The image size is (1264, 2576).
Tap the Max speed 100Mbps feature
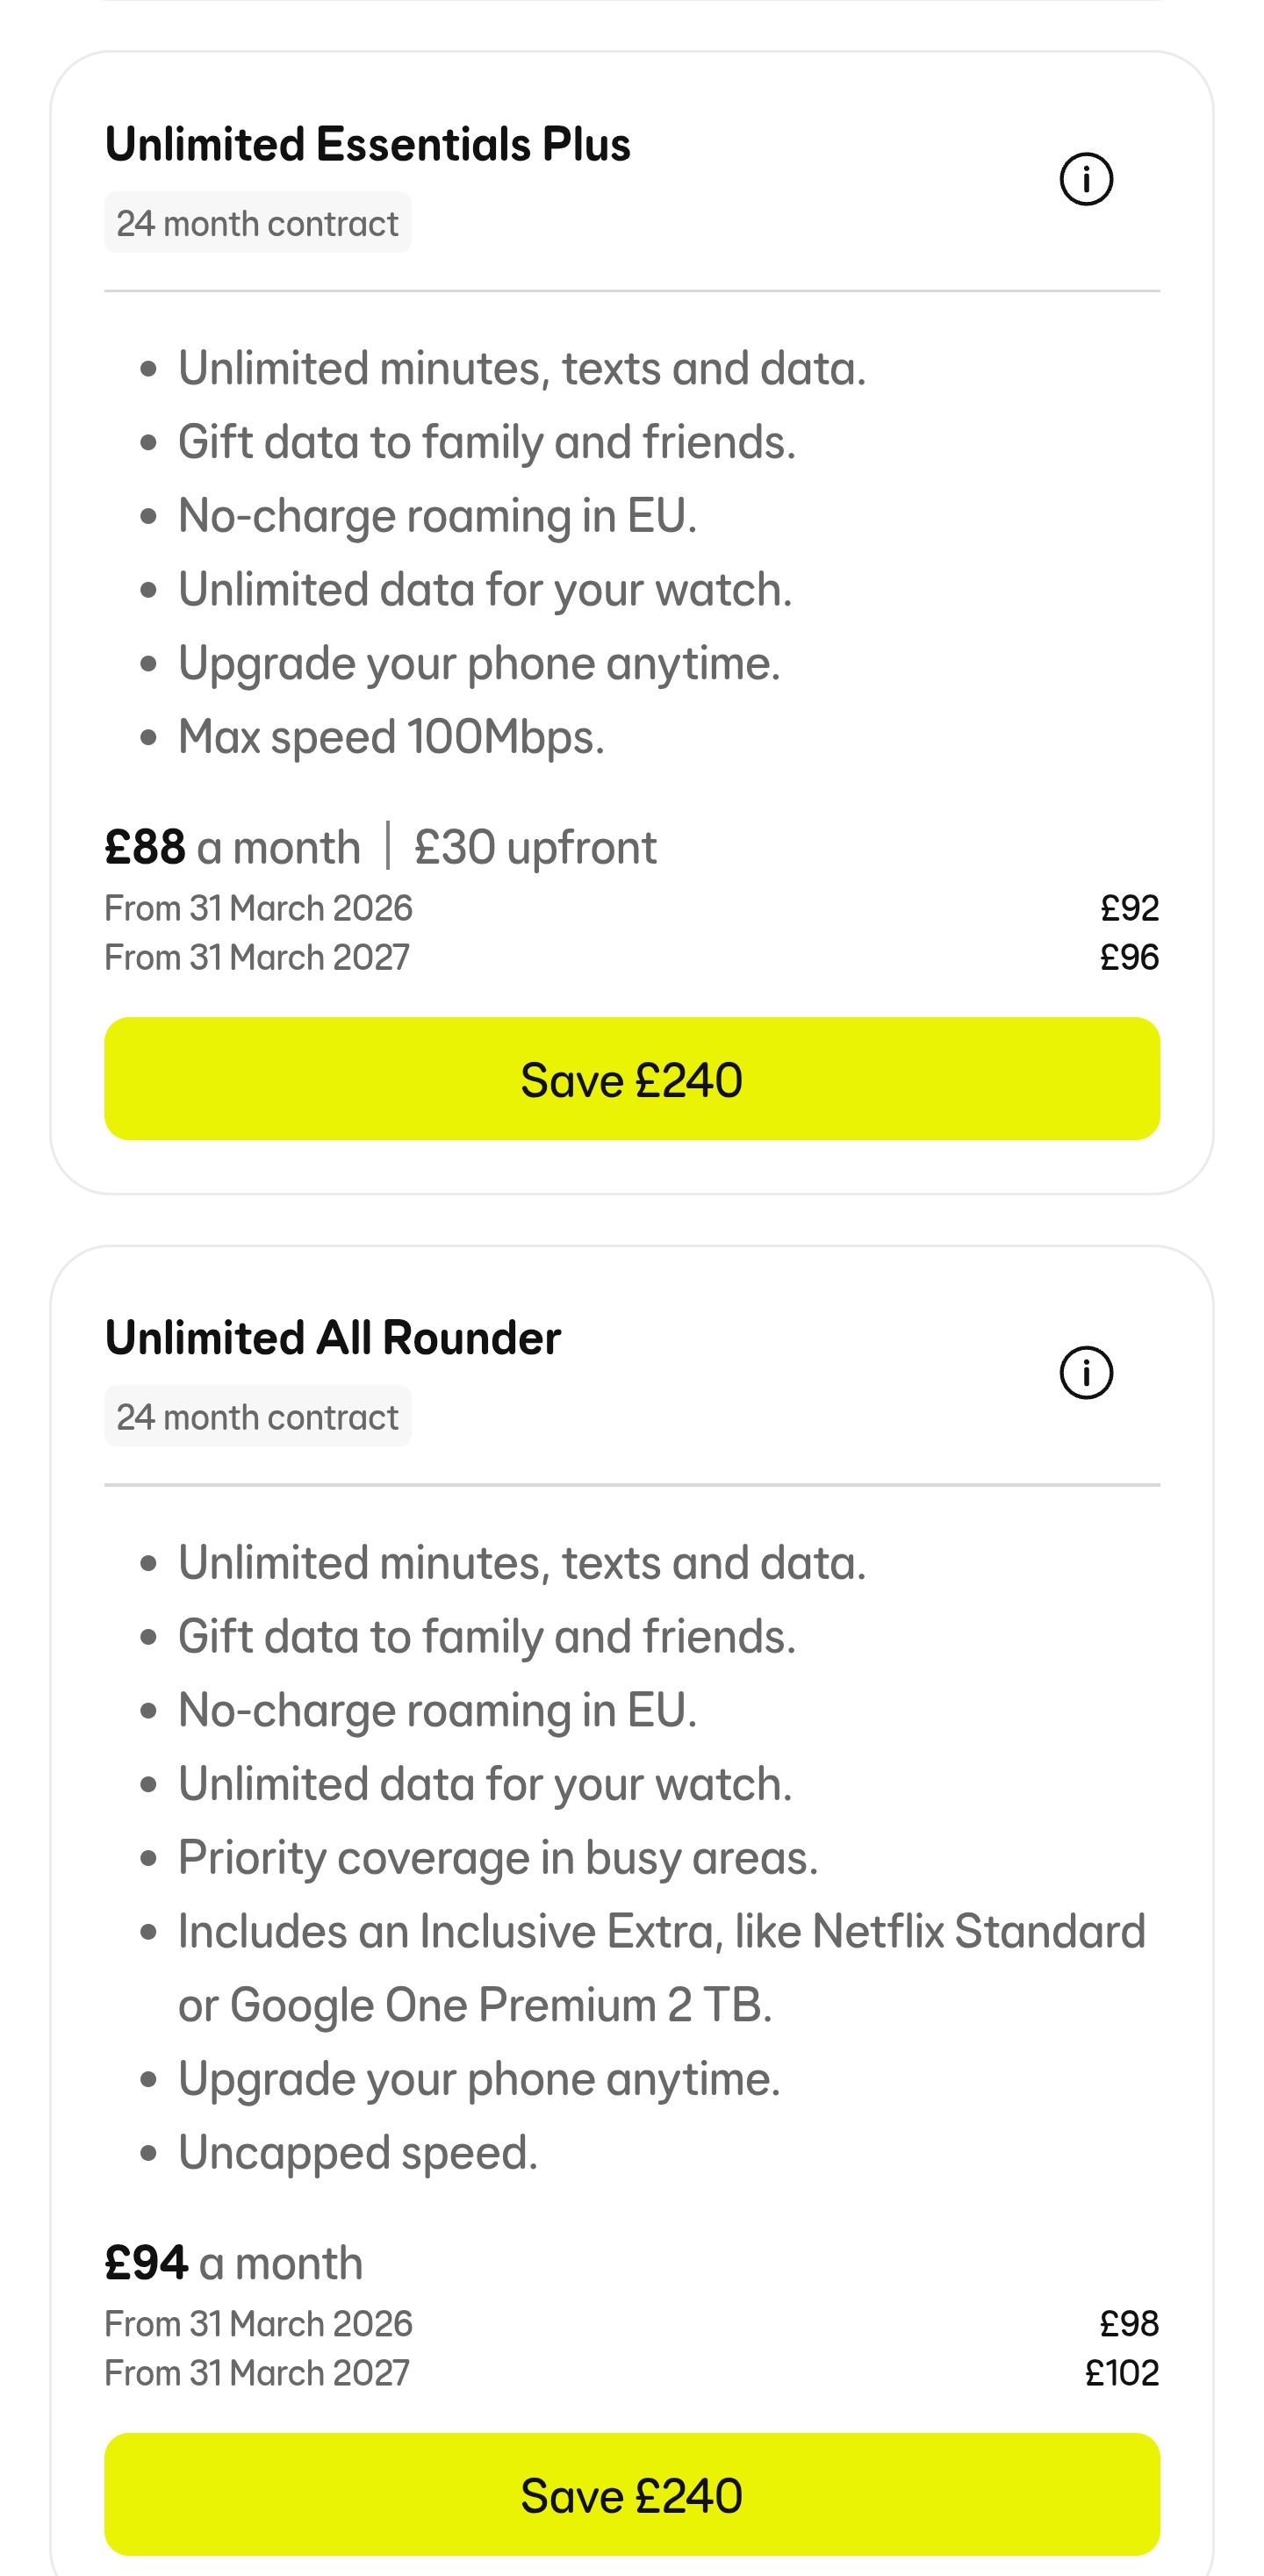[x=391, y=738]
